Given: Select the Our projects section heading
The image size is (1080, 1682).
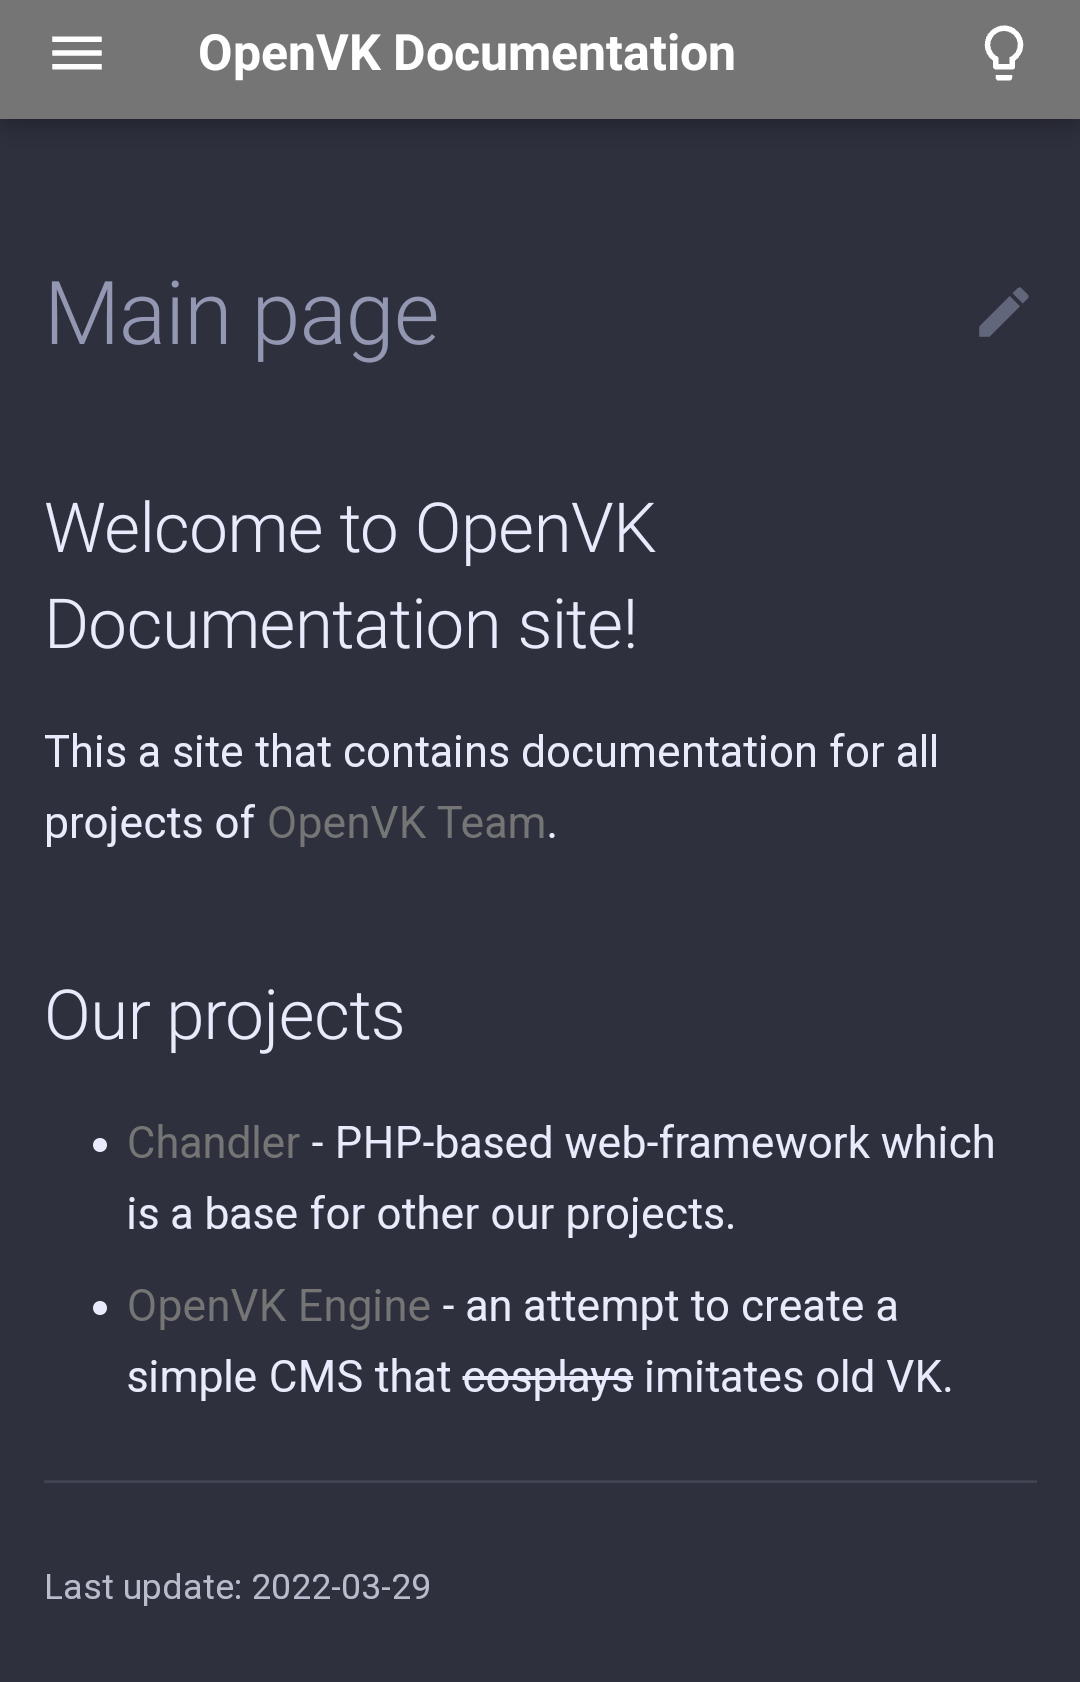Looking at the screenshot, I should coord(225,1016).
